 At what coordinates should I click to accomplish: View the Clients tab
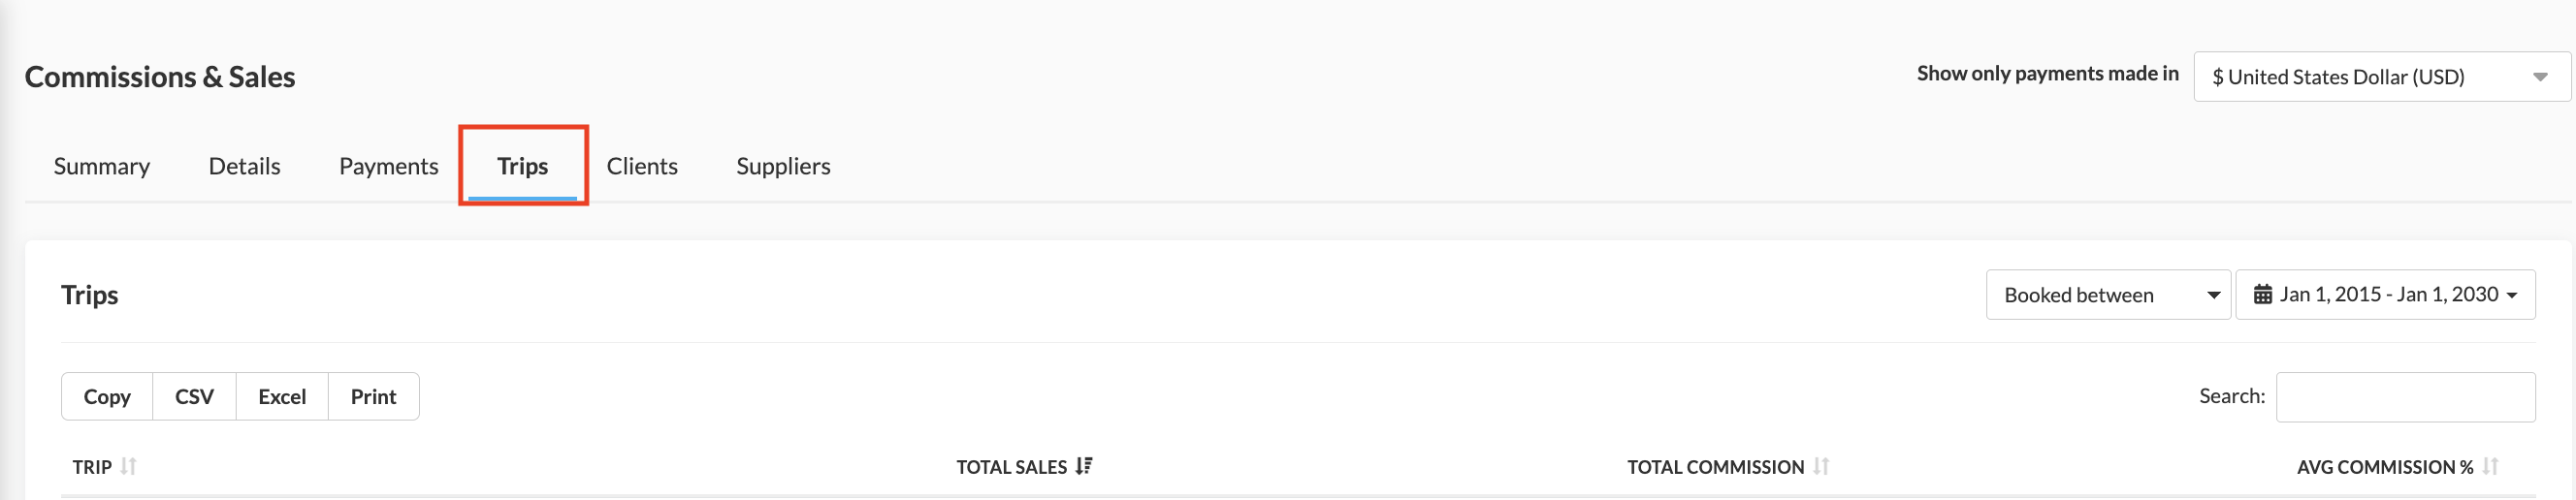[x=642, y=166]
